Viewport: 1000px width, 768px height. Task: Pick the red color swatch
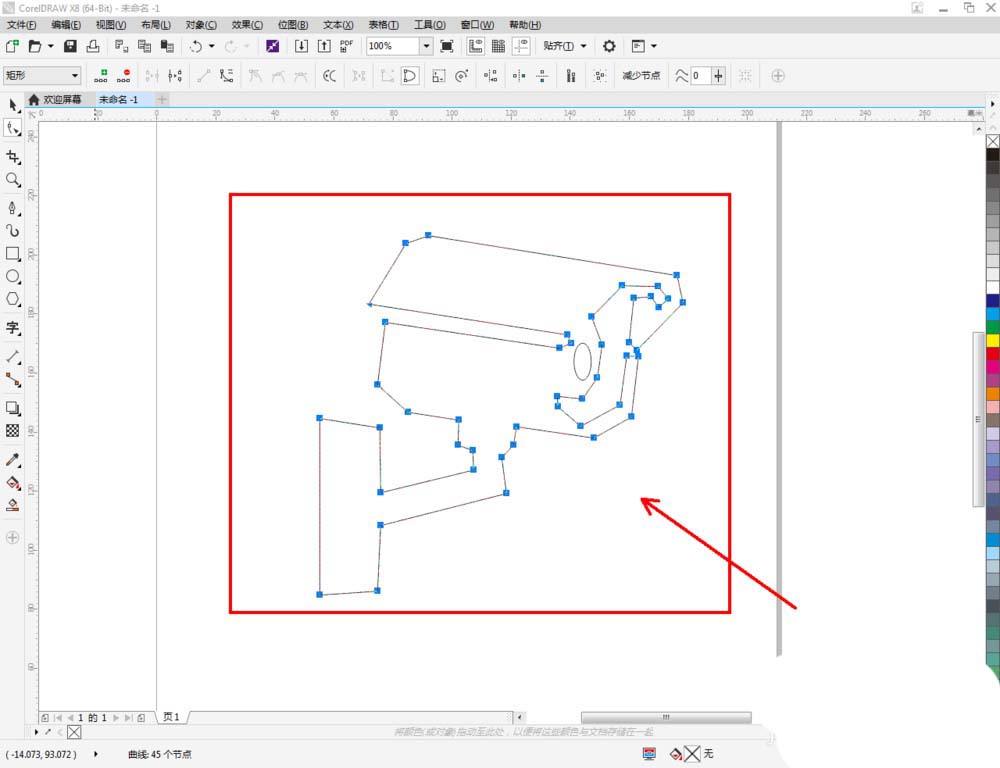(993, 353)
